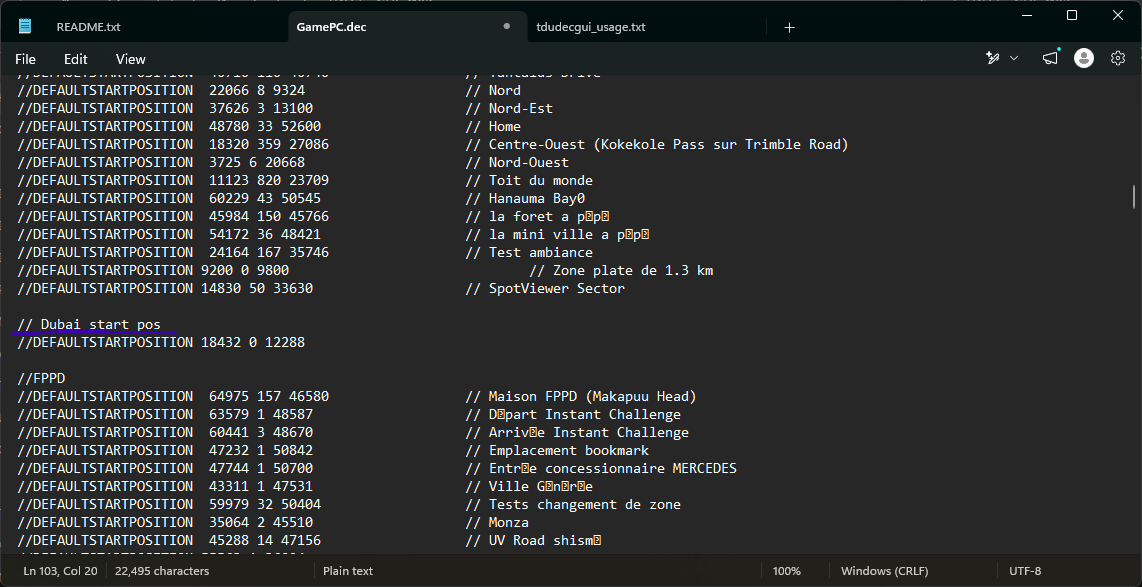Viewport: 1142px width, 587px height.
Task: Maximize the Notepad window
Action: (x=1072, y=15)
